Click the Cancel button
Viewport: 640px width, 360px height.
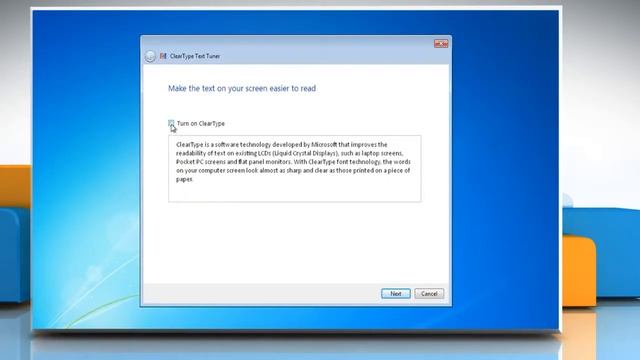(429, 293)
